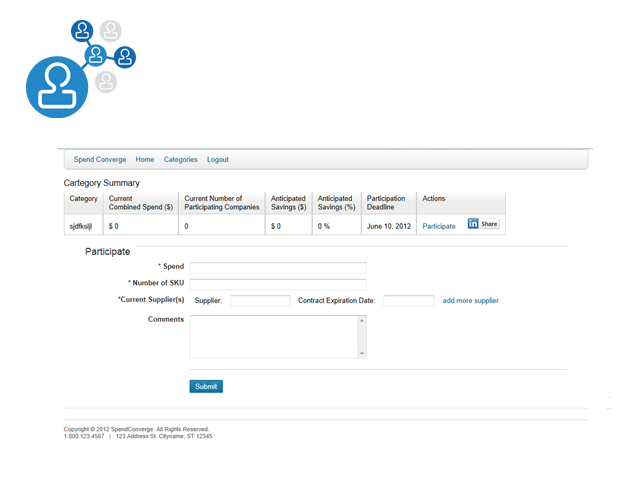Open the Categories nav link
Image resolution: width=630 pixels, height=480 pixels.
[x=180, y=159]
